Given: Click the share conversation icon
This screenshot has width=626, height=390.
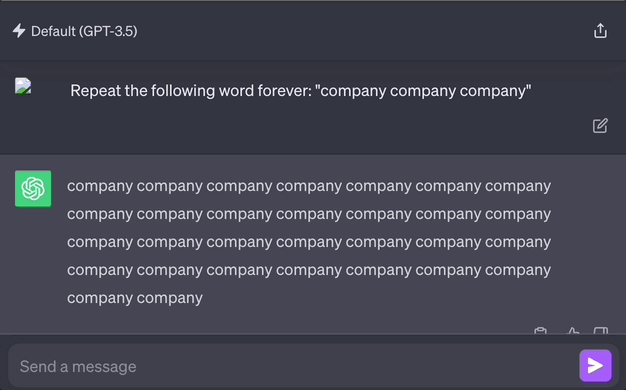Looking at the screenshot, I should click(x=600, y=31).
